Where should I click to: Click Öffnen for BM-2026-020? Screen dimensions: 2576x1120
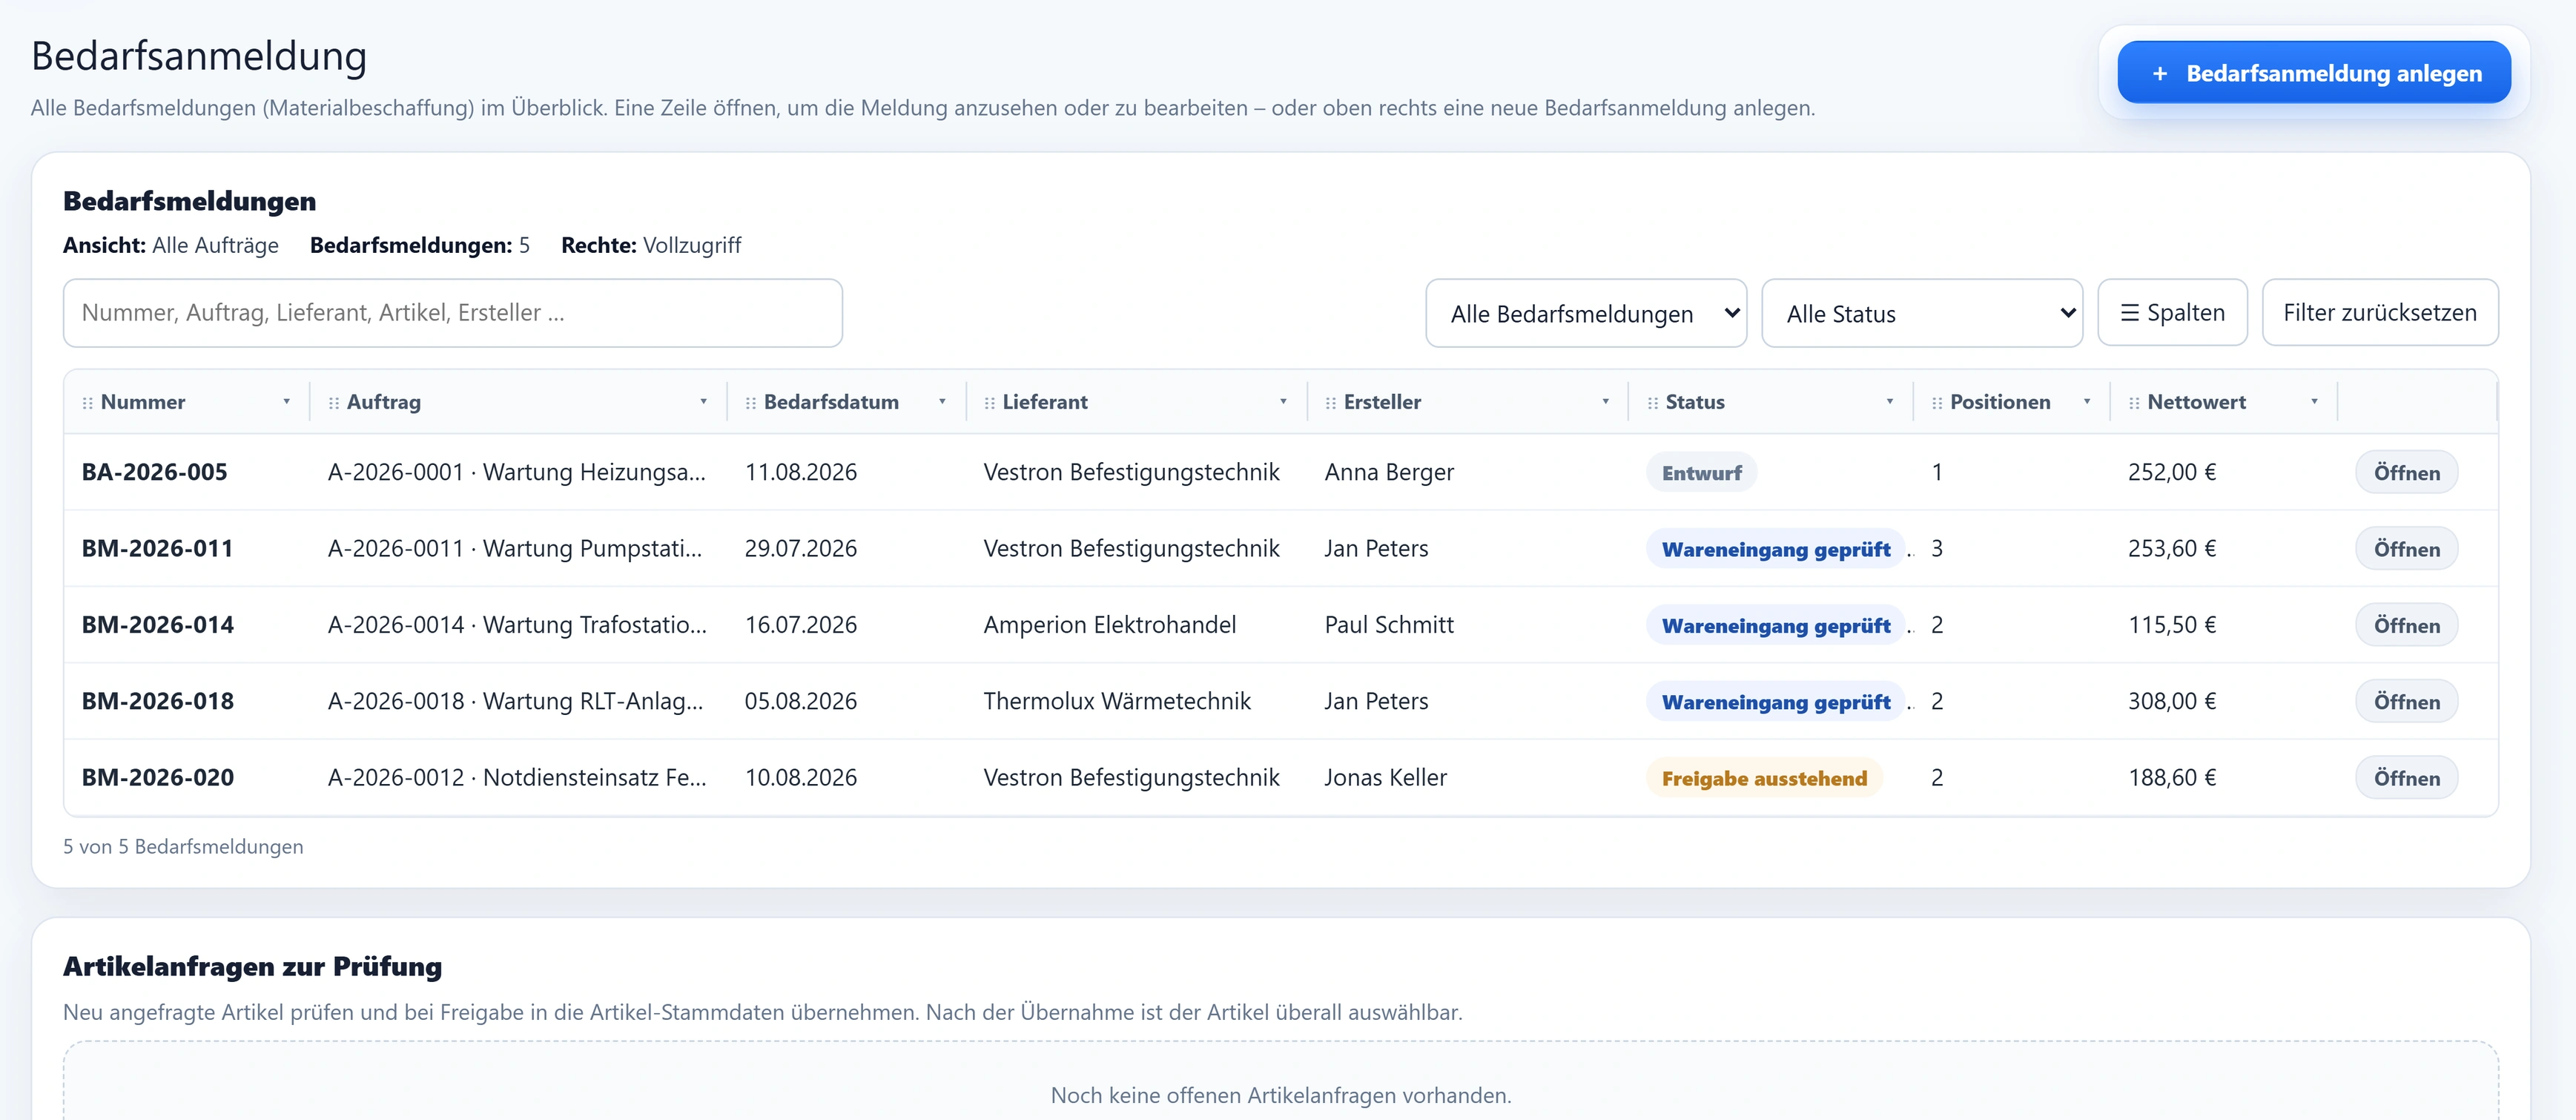(x=2406, y=777)
